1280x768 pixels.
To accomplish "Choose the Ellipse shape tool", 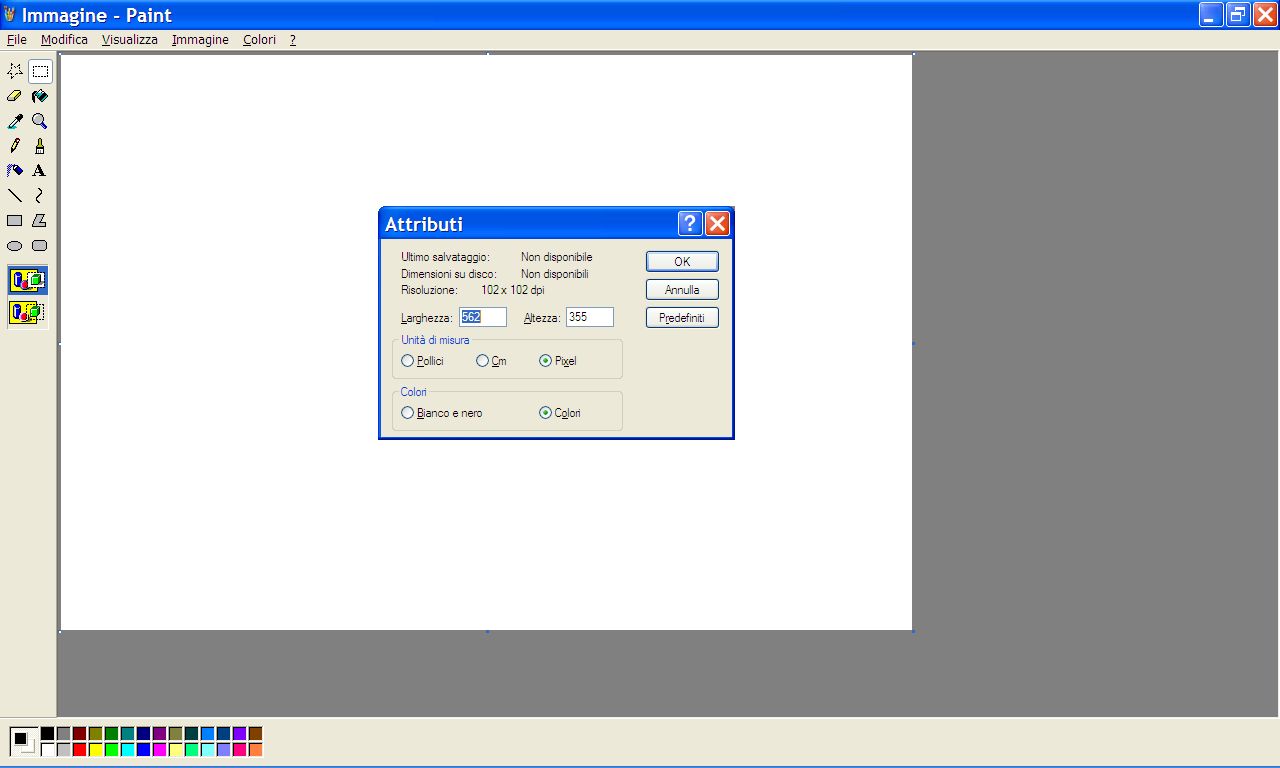I will [15, 246].
